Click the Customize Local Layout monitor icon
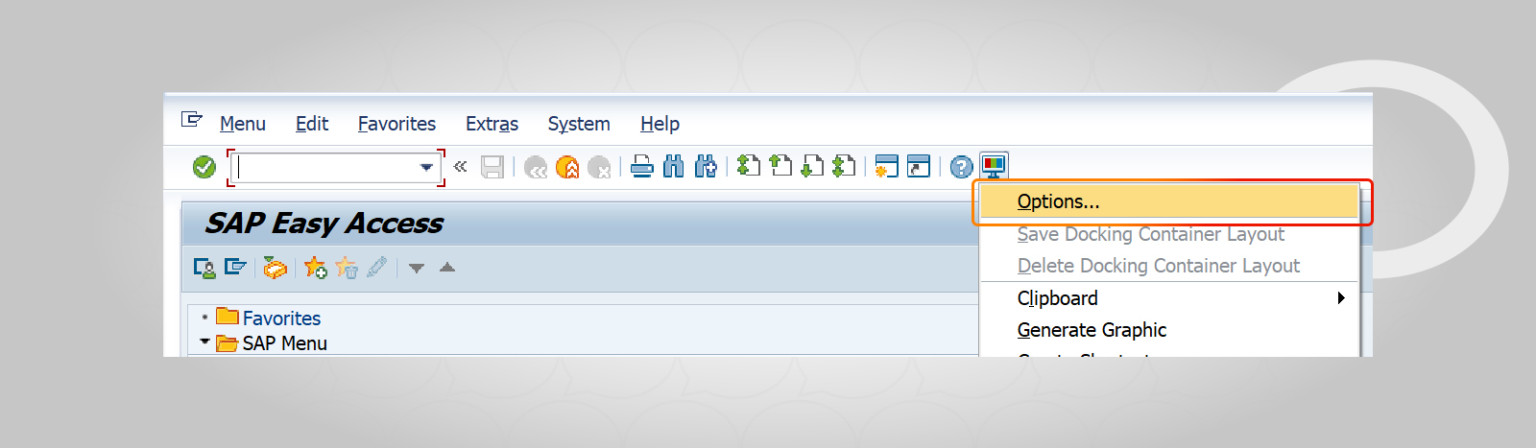1536x448 pixels. click(x=994, y=166)
